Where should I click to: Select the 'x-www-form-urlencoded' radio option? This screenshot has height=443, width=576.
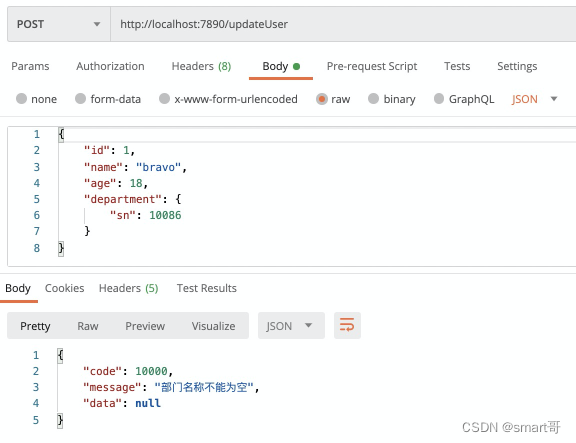click(x=165, y=99)
